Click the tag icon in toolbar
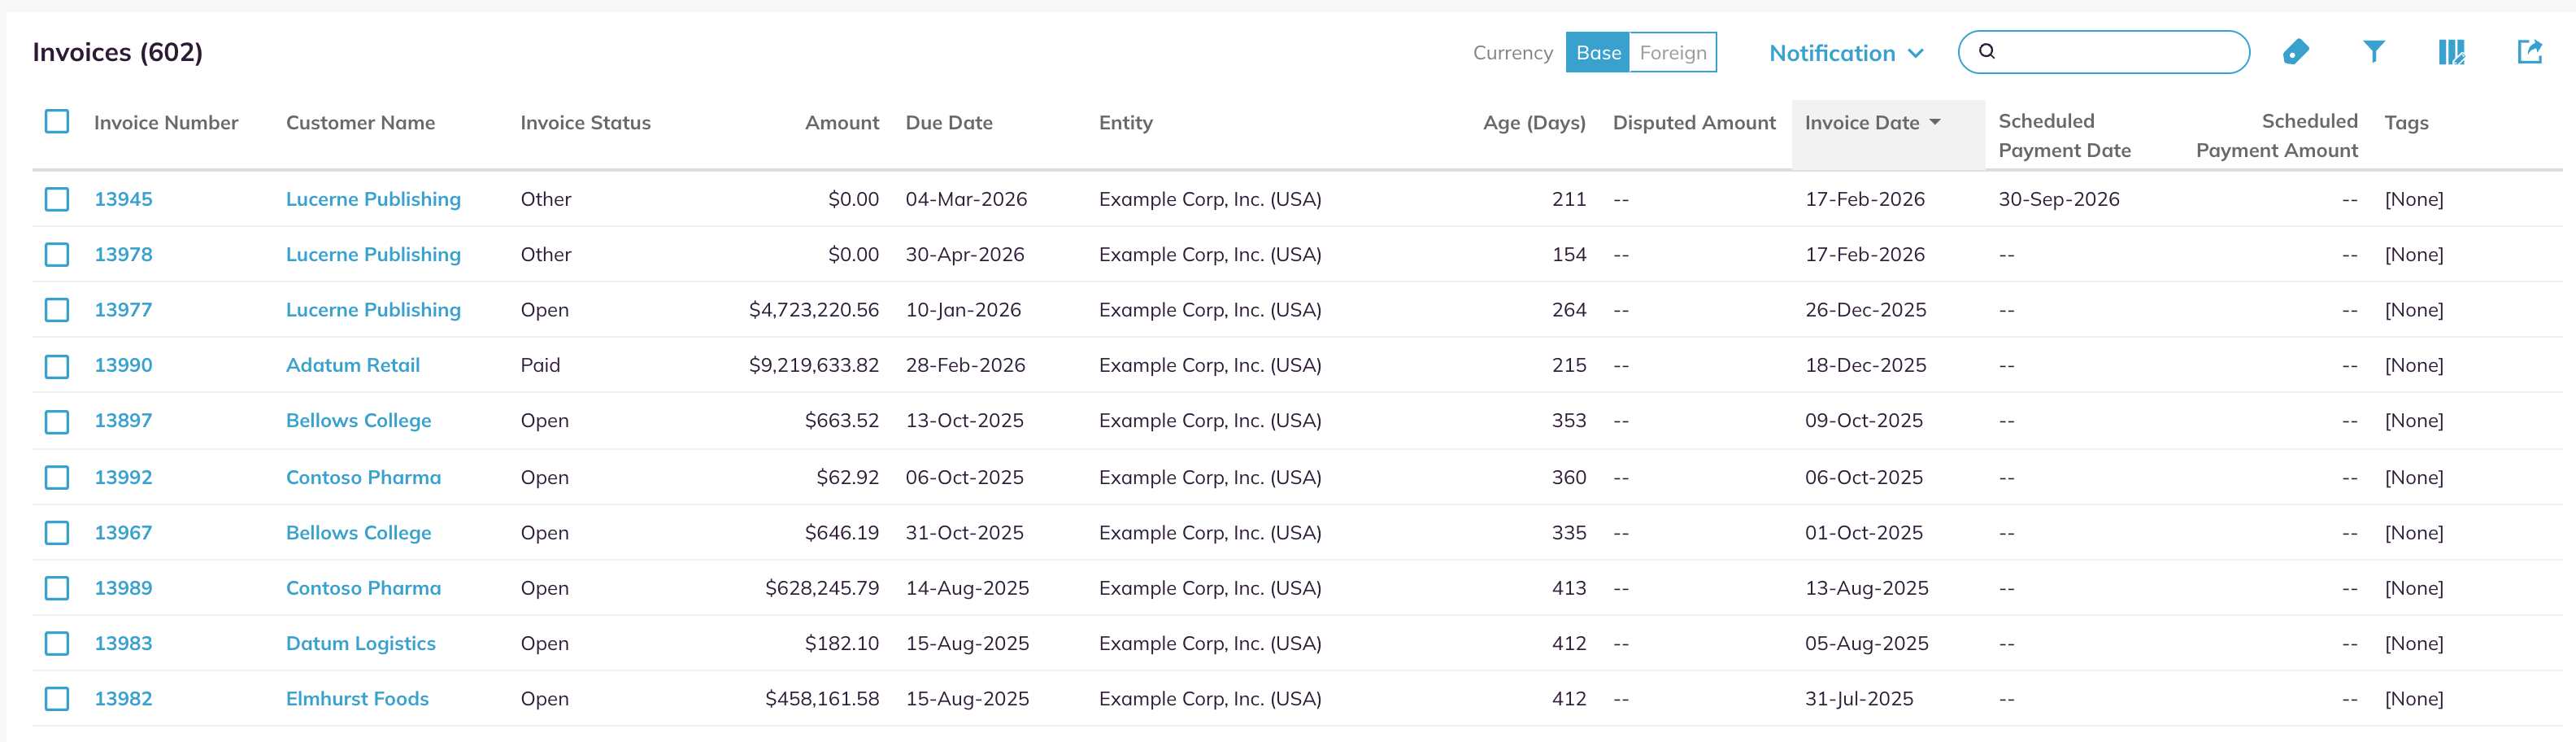The height and width of the screenshot is (742, 2576). pos(2296,52)
